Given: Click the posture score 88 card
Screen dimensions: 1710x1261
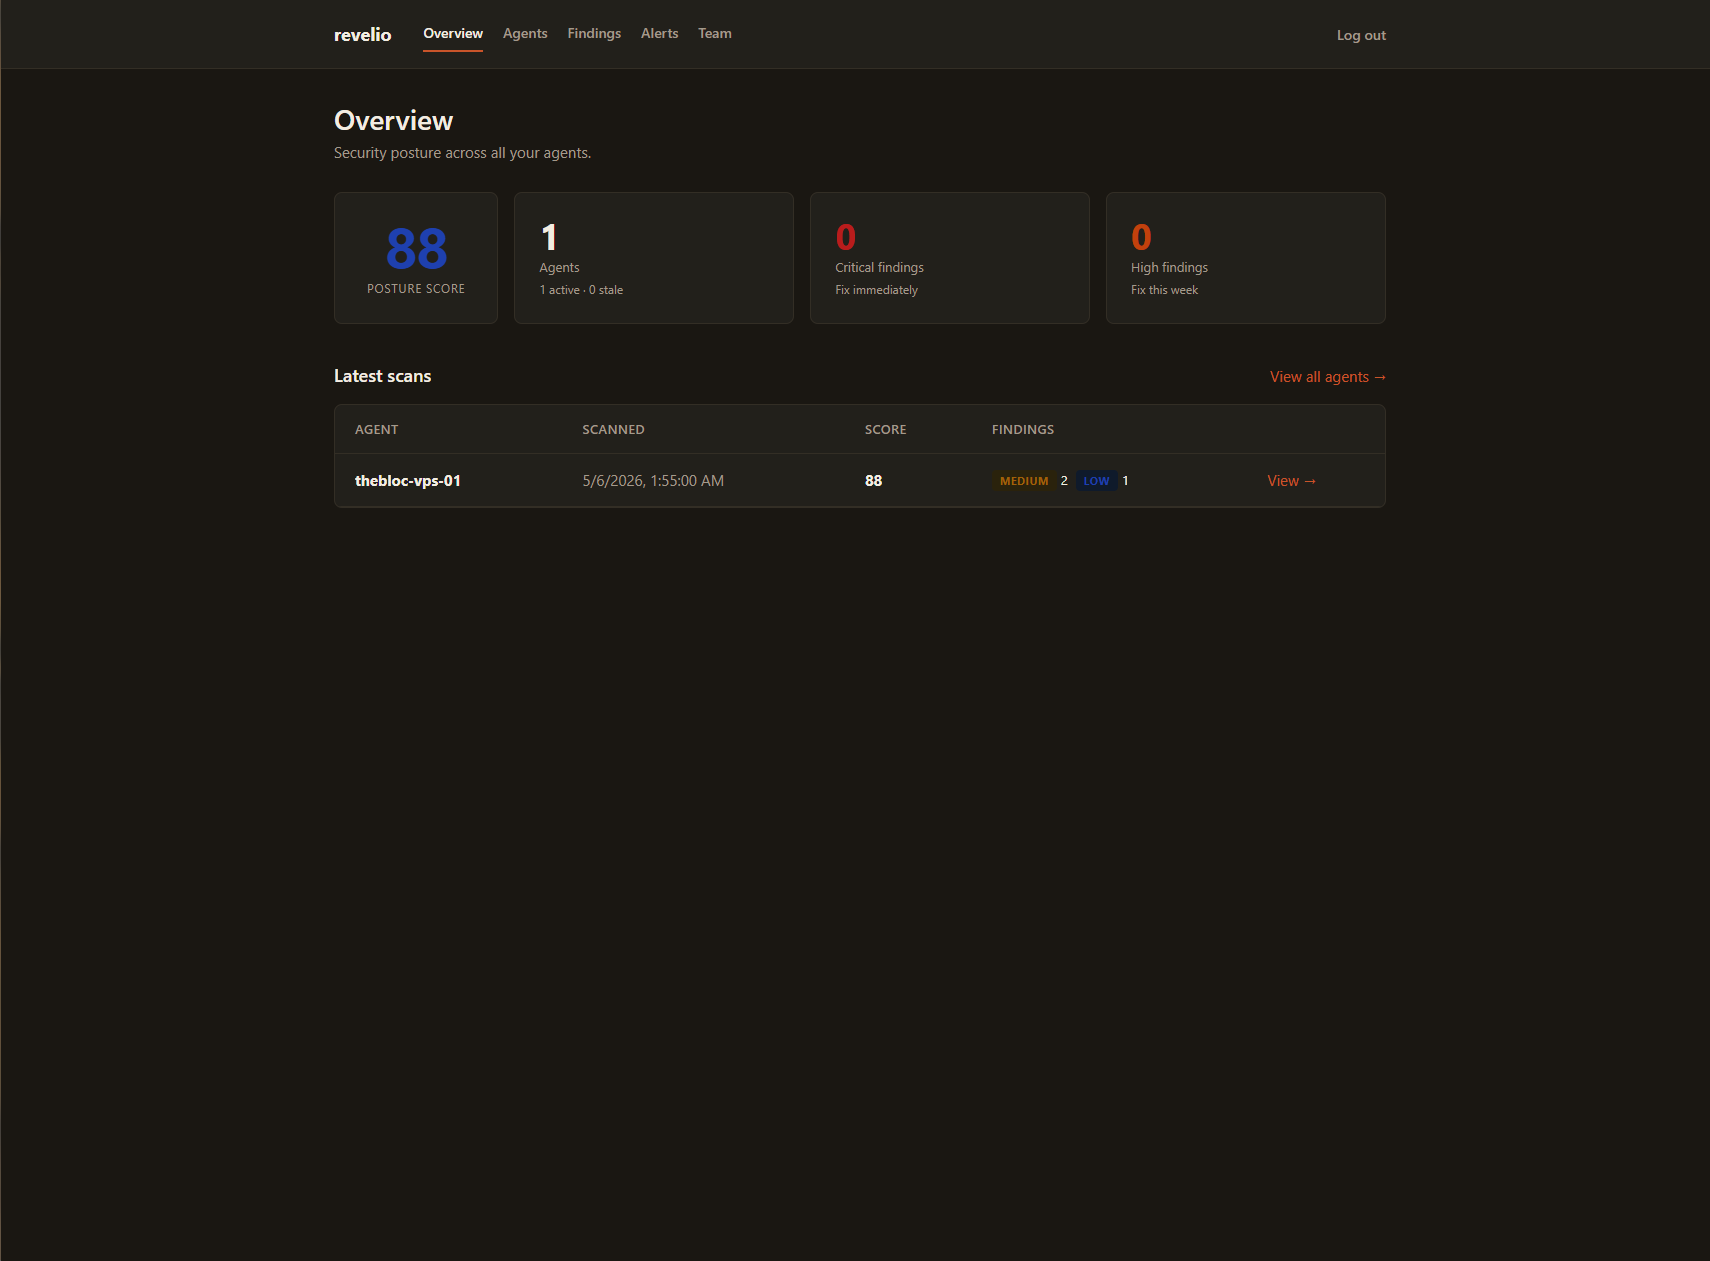Looking at the screenshot, I should tap(416, 258).
